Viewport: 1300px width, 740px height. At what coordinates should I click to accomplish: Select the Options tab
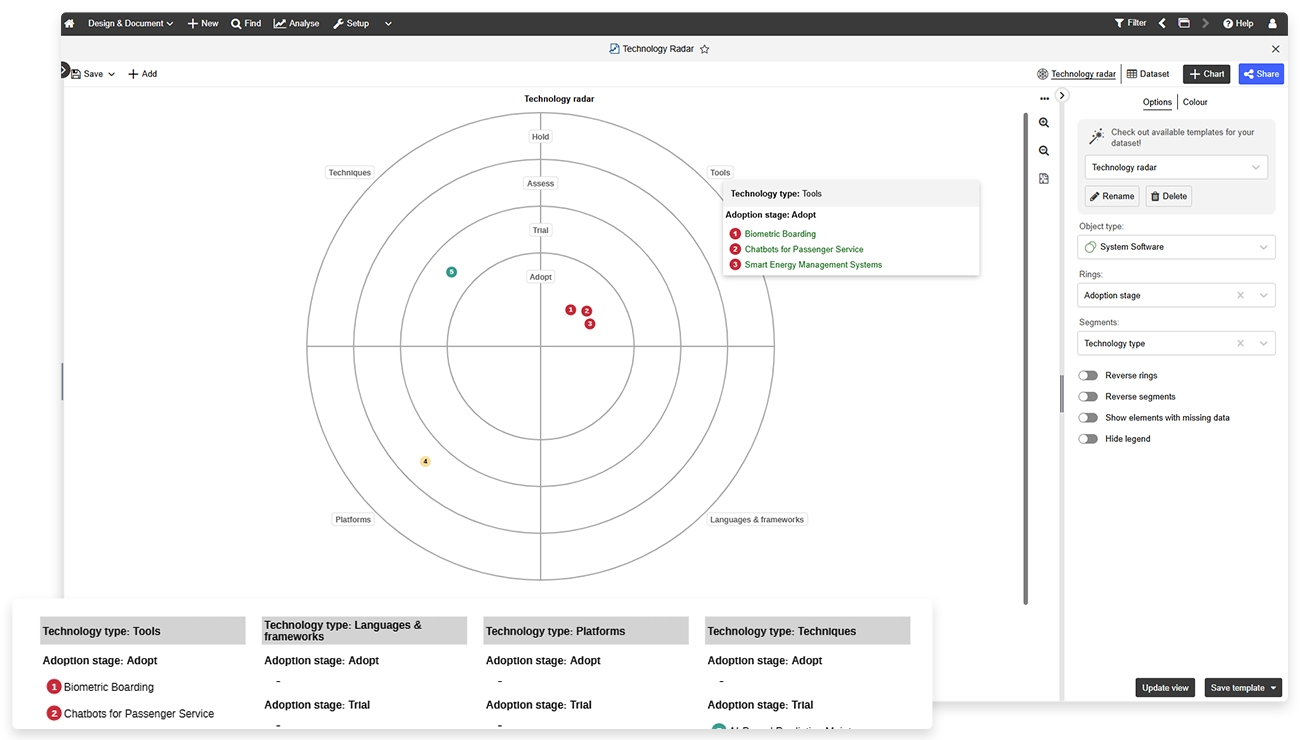(x=1157, y=102)
